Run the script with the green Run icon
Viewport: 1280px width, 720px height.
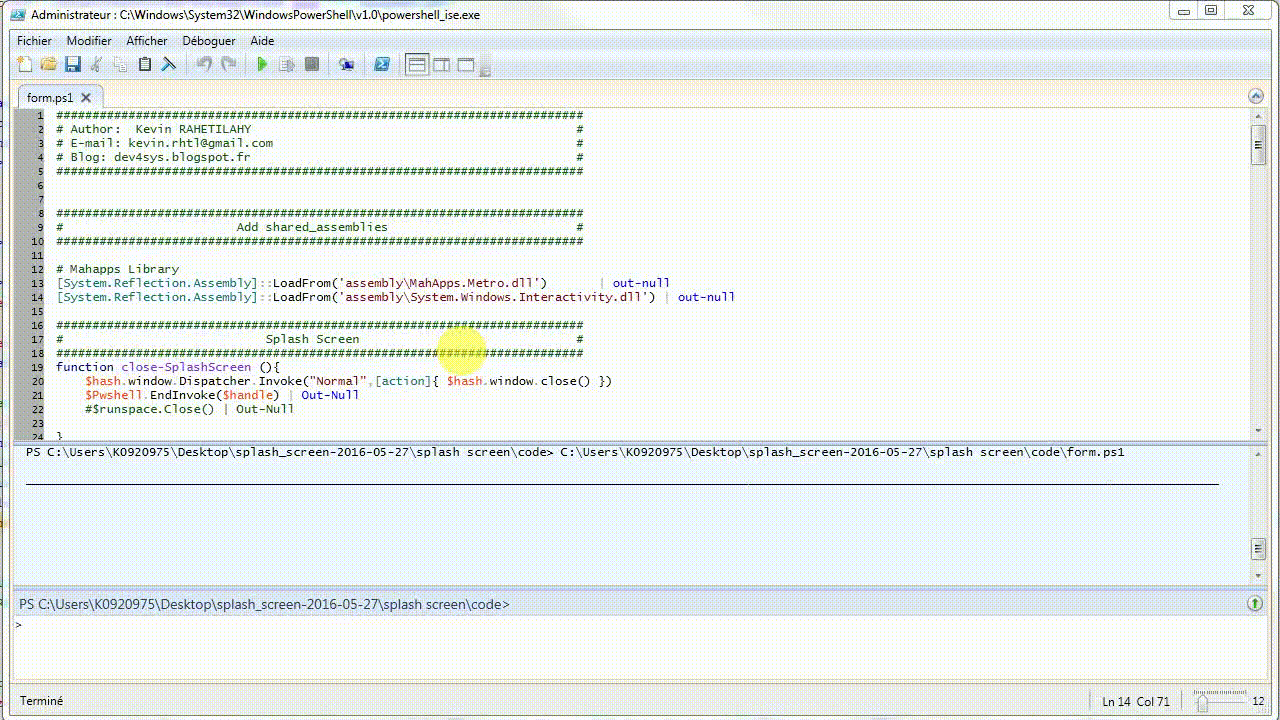[x=261, y=63]
